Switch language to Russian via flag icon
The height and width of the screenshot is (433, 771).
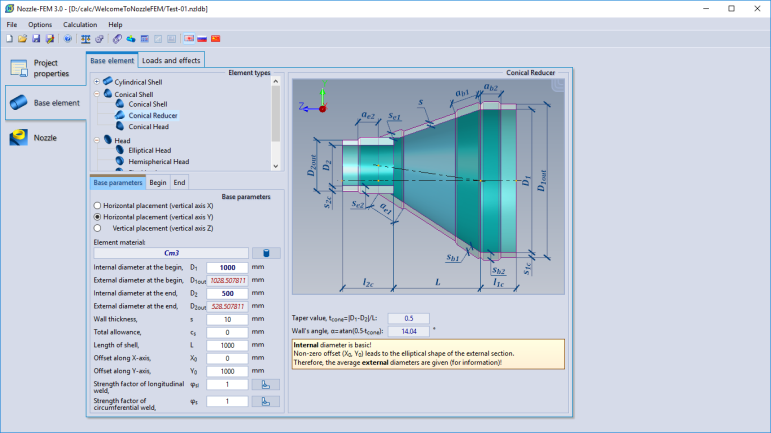(202, 39)
